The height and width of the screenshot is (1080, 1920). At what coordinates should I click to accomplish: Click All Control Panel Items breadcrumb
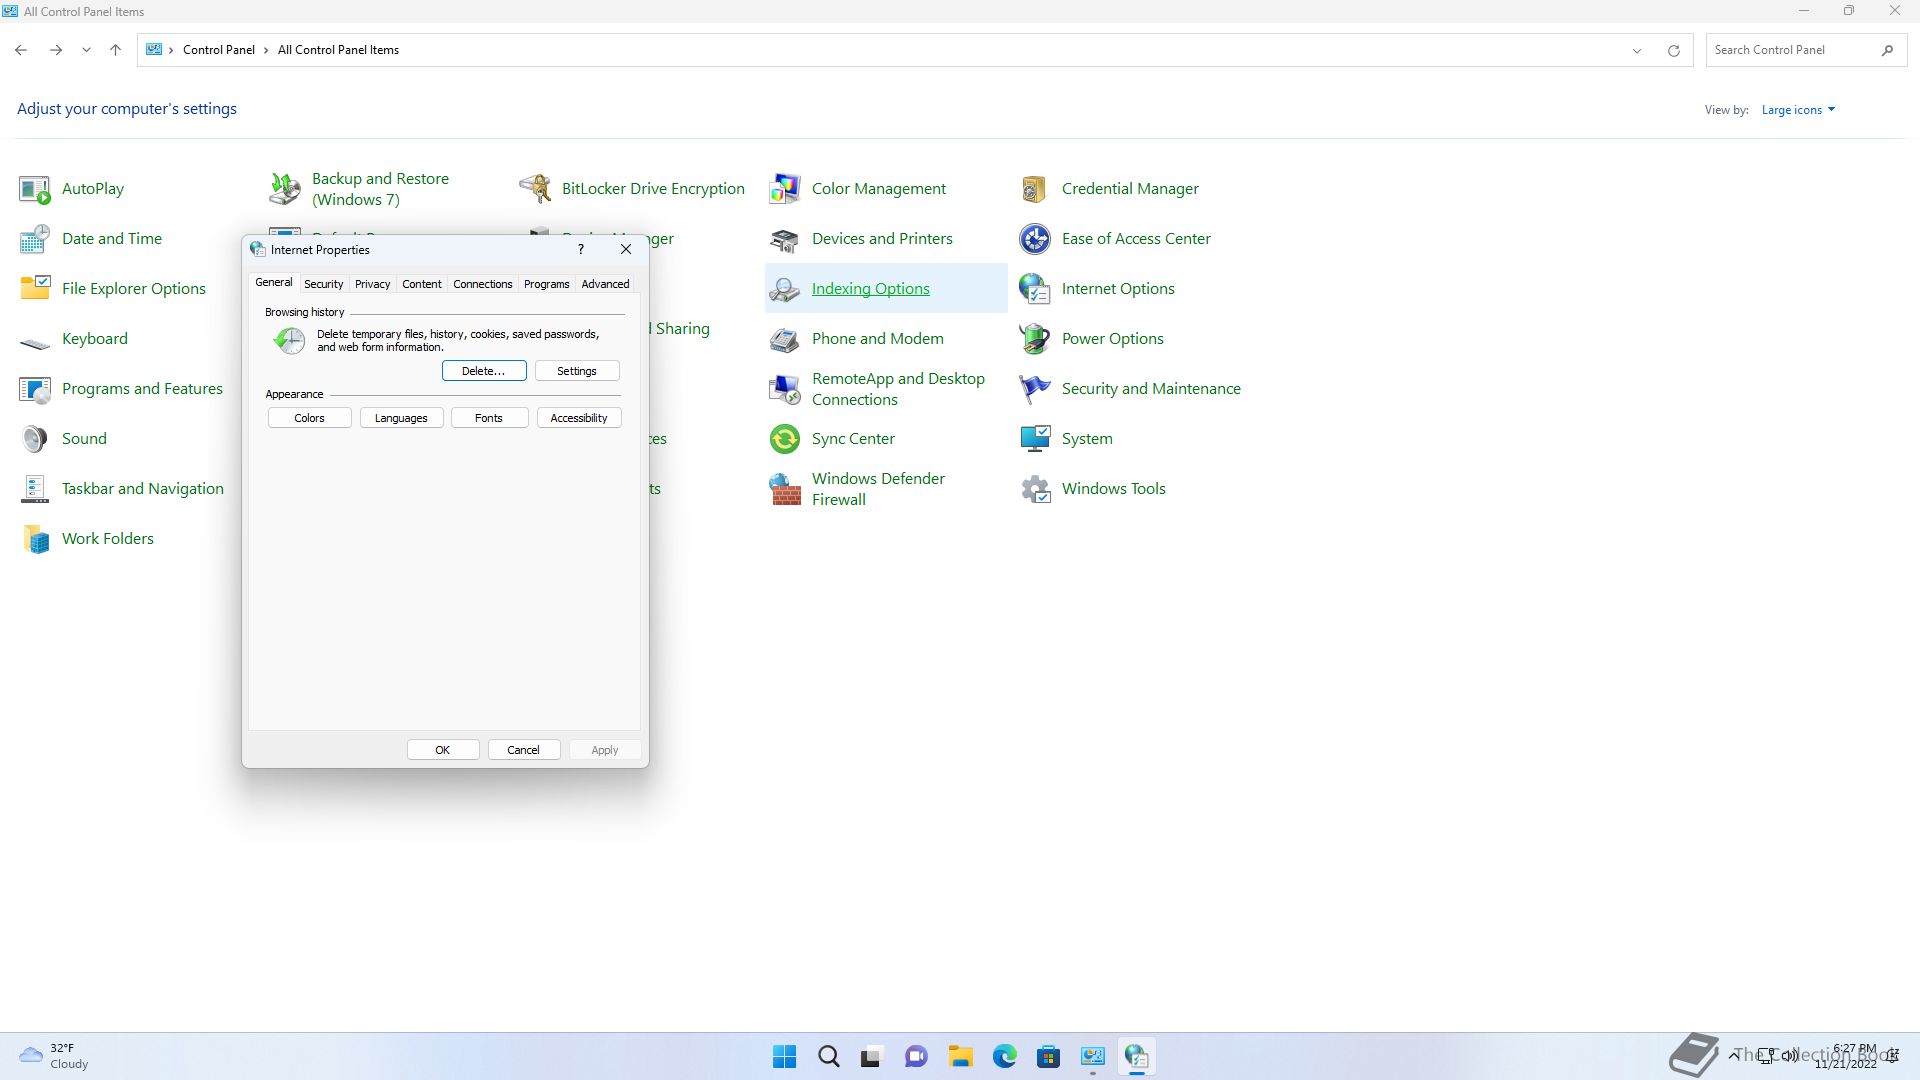[x=338, y=50]
